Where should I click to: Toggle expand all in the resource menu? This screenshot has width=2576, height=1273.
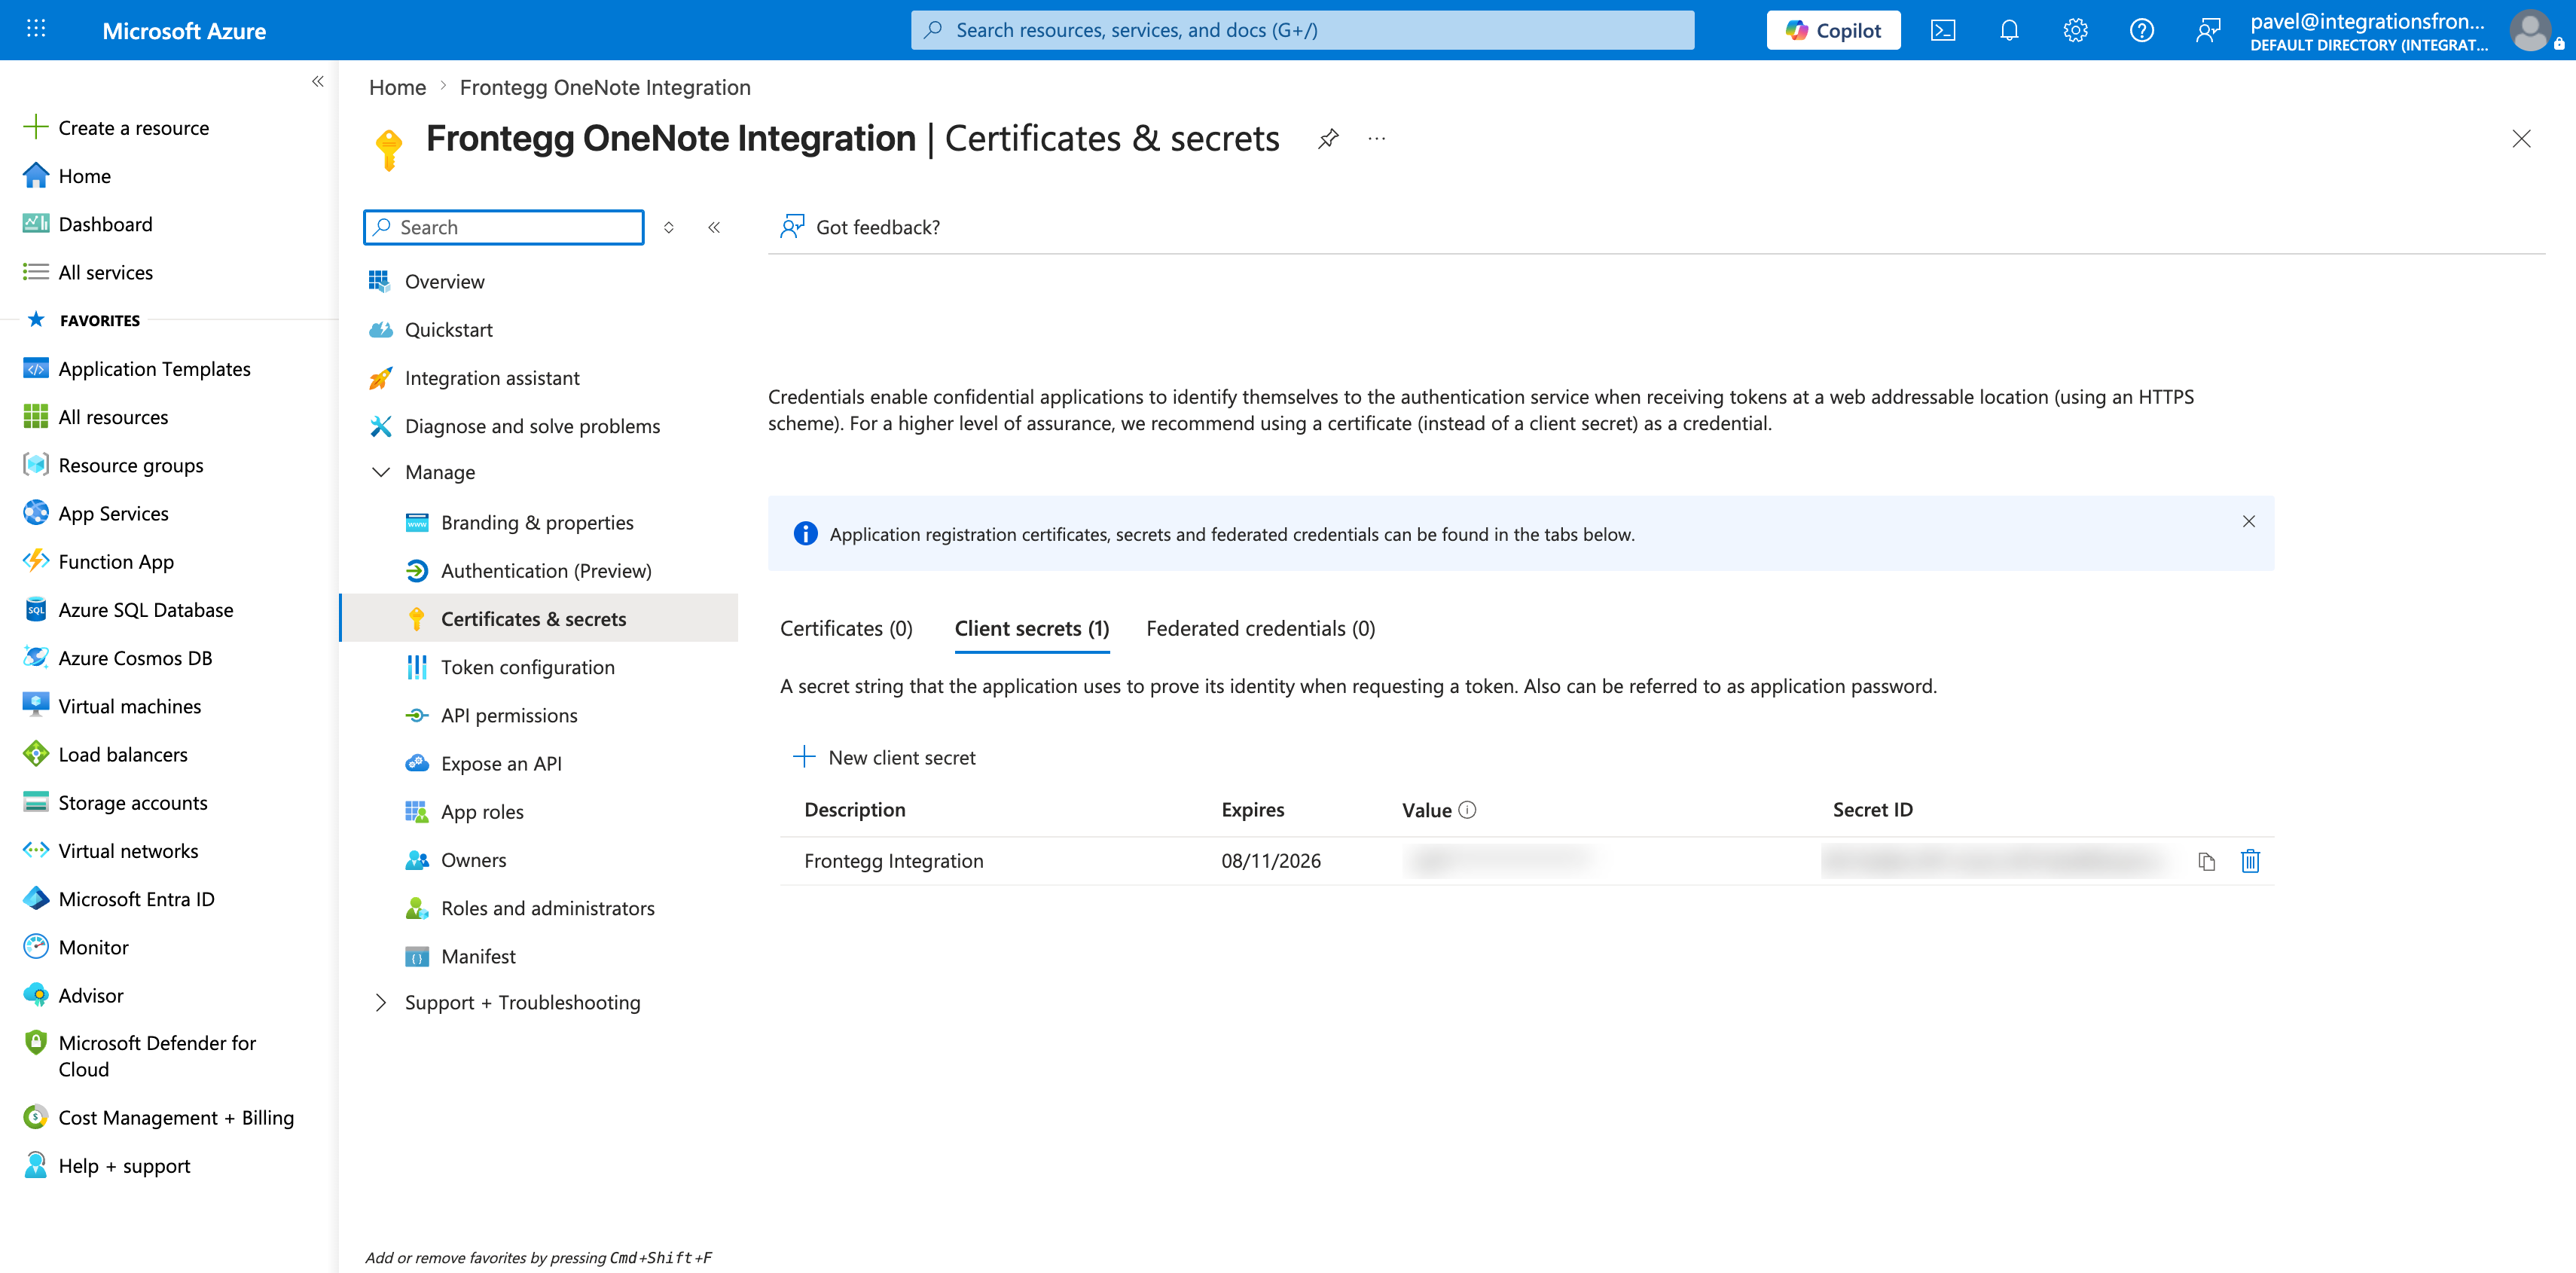pos(669,227)
